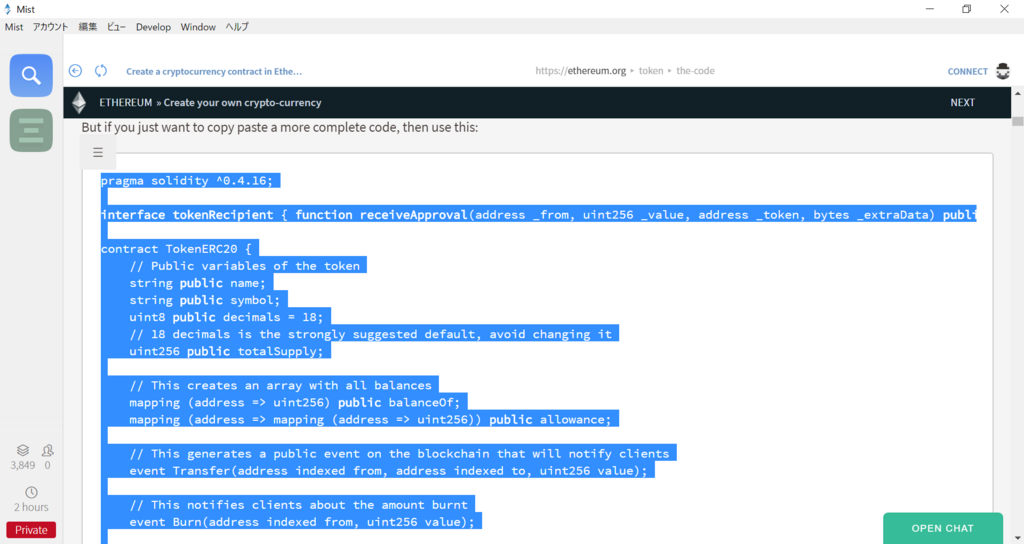Click the account avatar next to CONNECT

1002,71
